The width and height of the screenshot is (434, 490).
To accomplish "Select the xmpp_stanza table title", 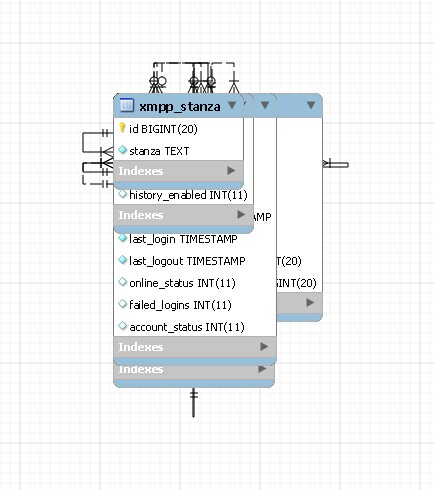I will [x=180, y=107].
